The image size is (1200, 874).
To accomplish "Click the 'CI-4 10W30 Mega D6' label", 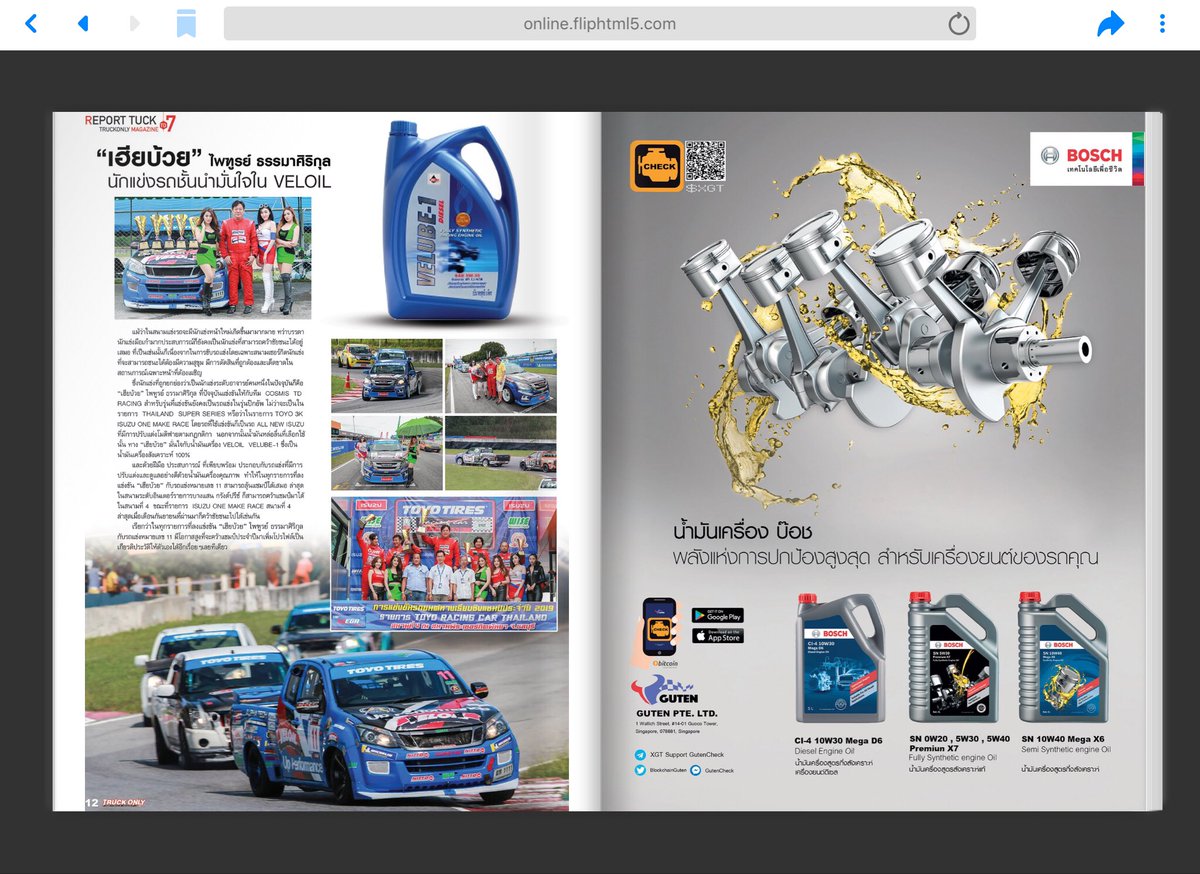I will [x=838, y=742].
